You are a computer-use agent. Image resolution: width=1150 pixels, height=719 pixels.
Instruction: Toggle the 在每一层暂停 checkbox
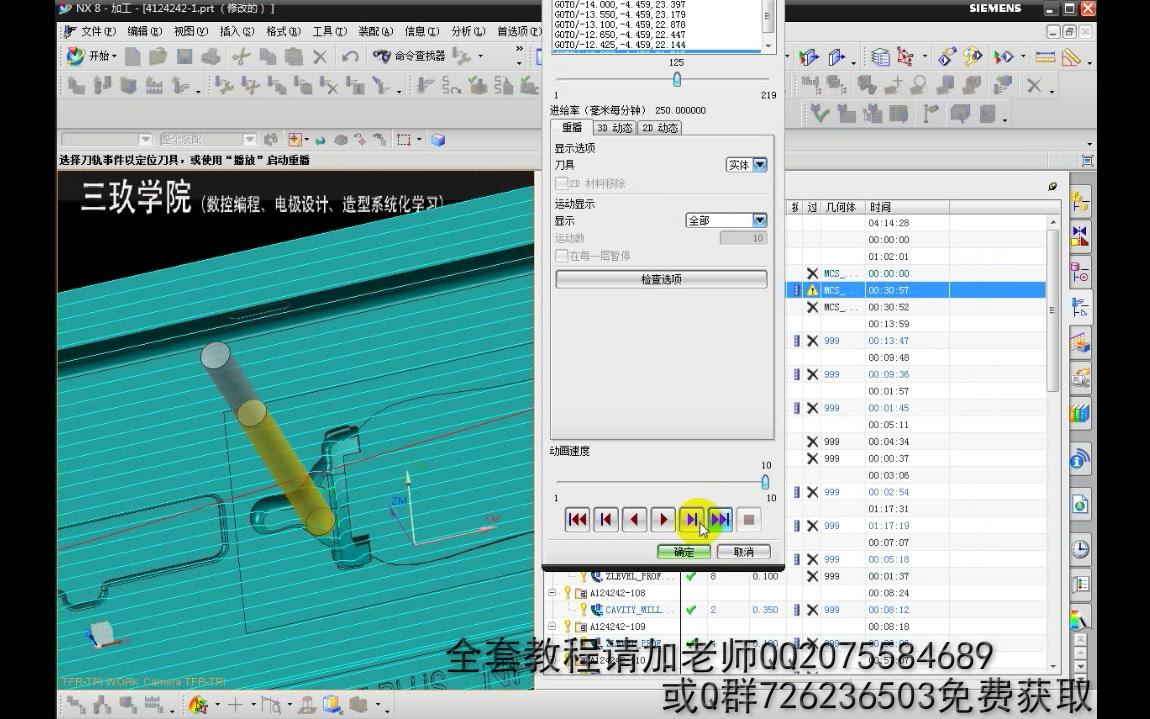(562, 257)
